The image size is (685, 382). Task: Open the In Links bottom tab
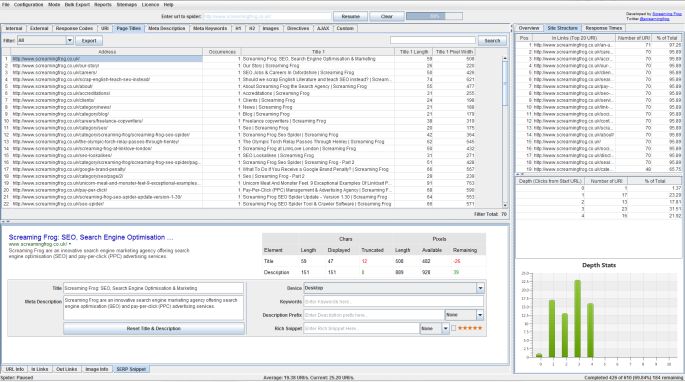pos(40,369)
